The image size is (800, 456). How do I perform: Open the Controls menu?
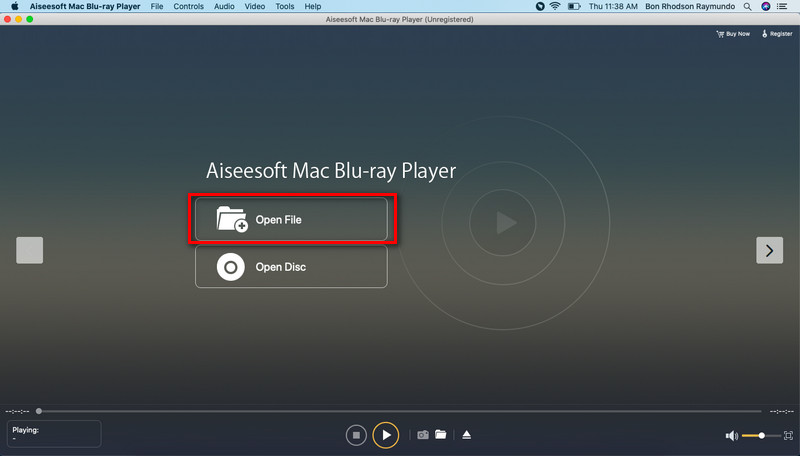tap(188, 6)
